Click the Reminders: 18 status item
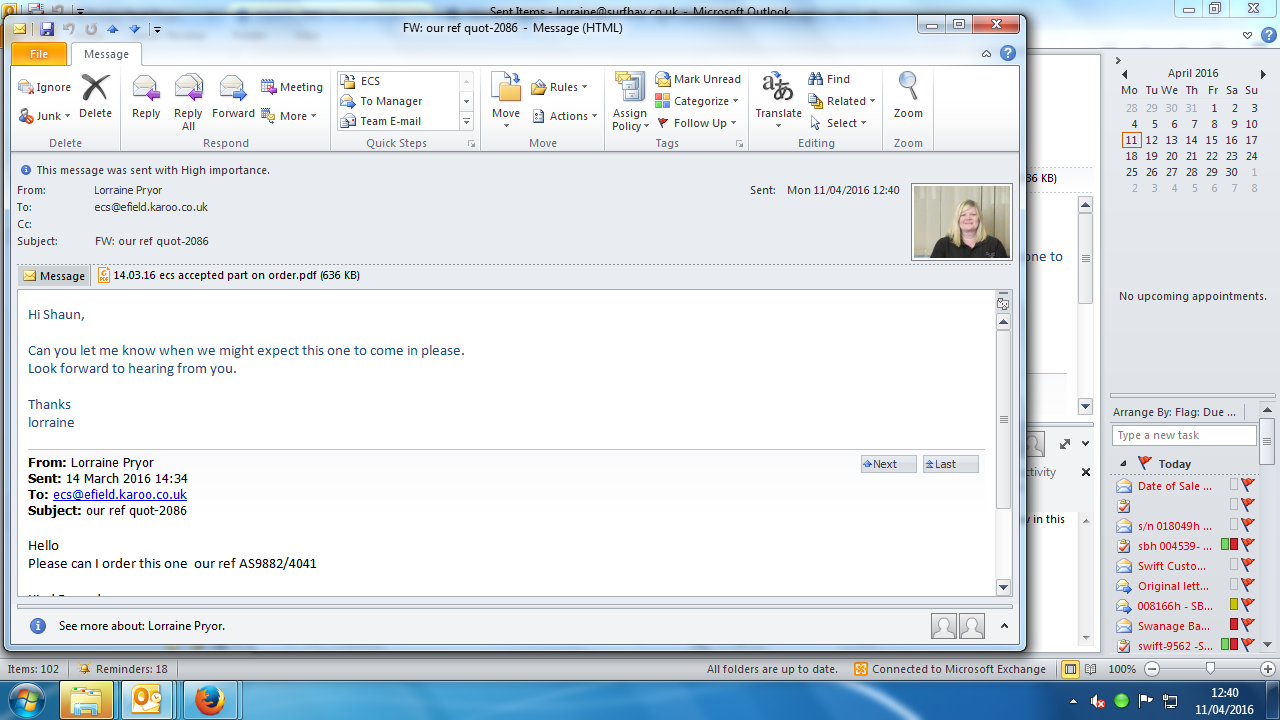1280x720 pixels. (x=124, y=669)
